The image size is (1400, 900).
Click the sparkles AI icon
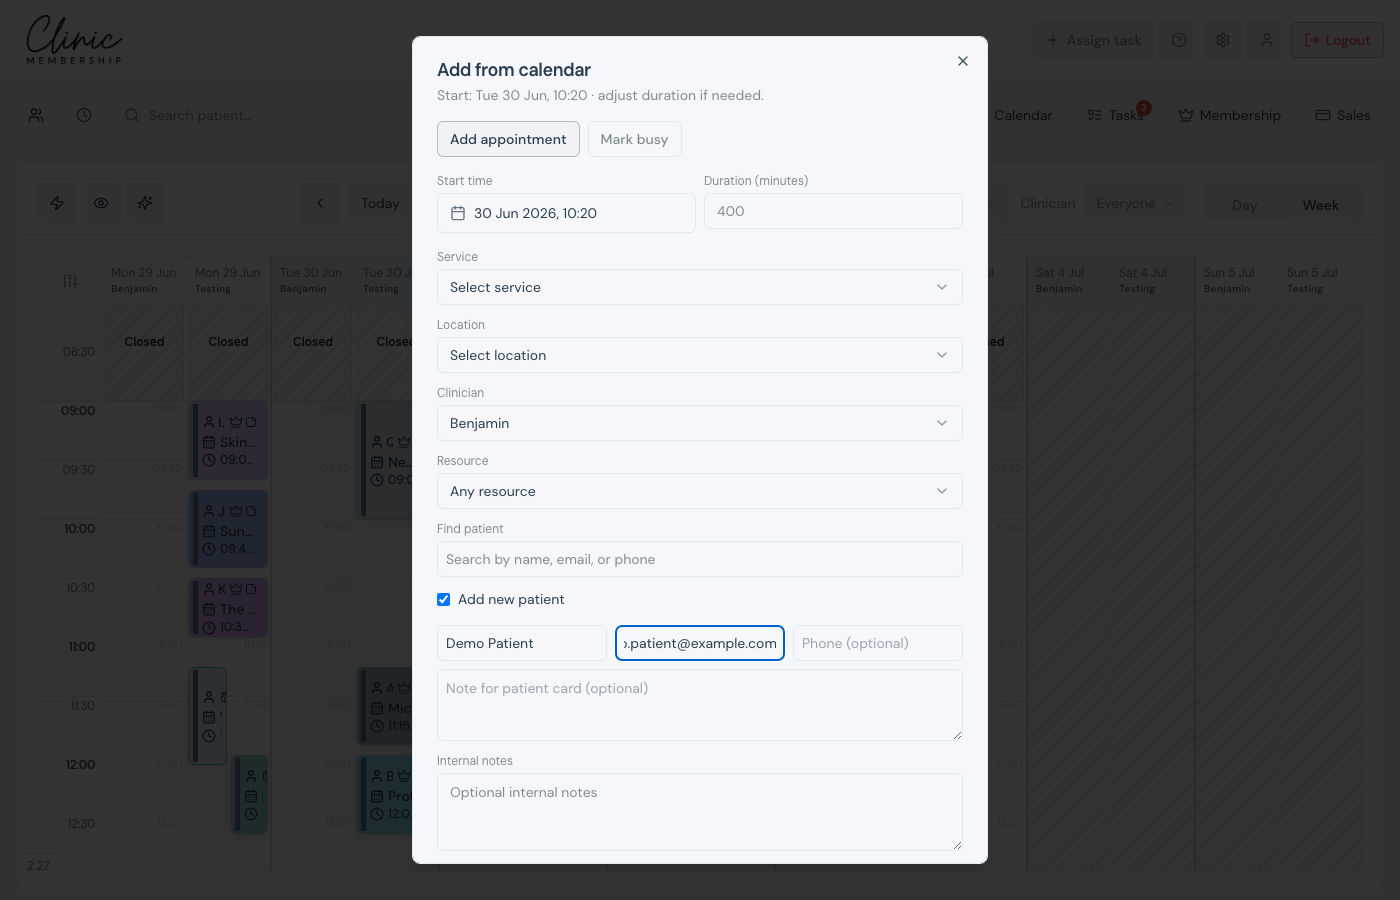145,203
